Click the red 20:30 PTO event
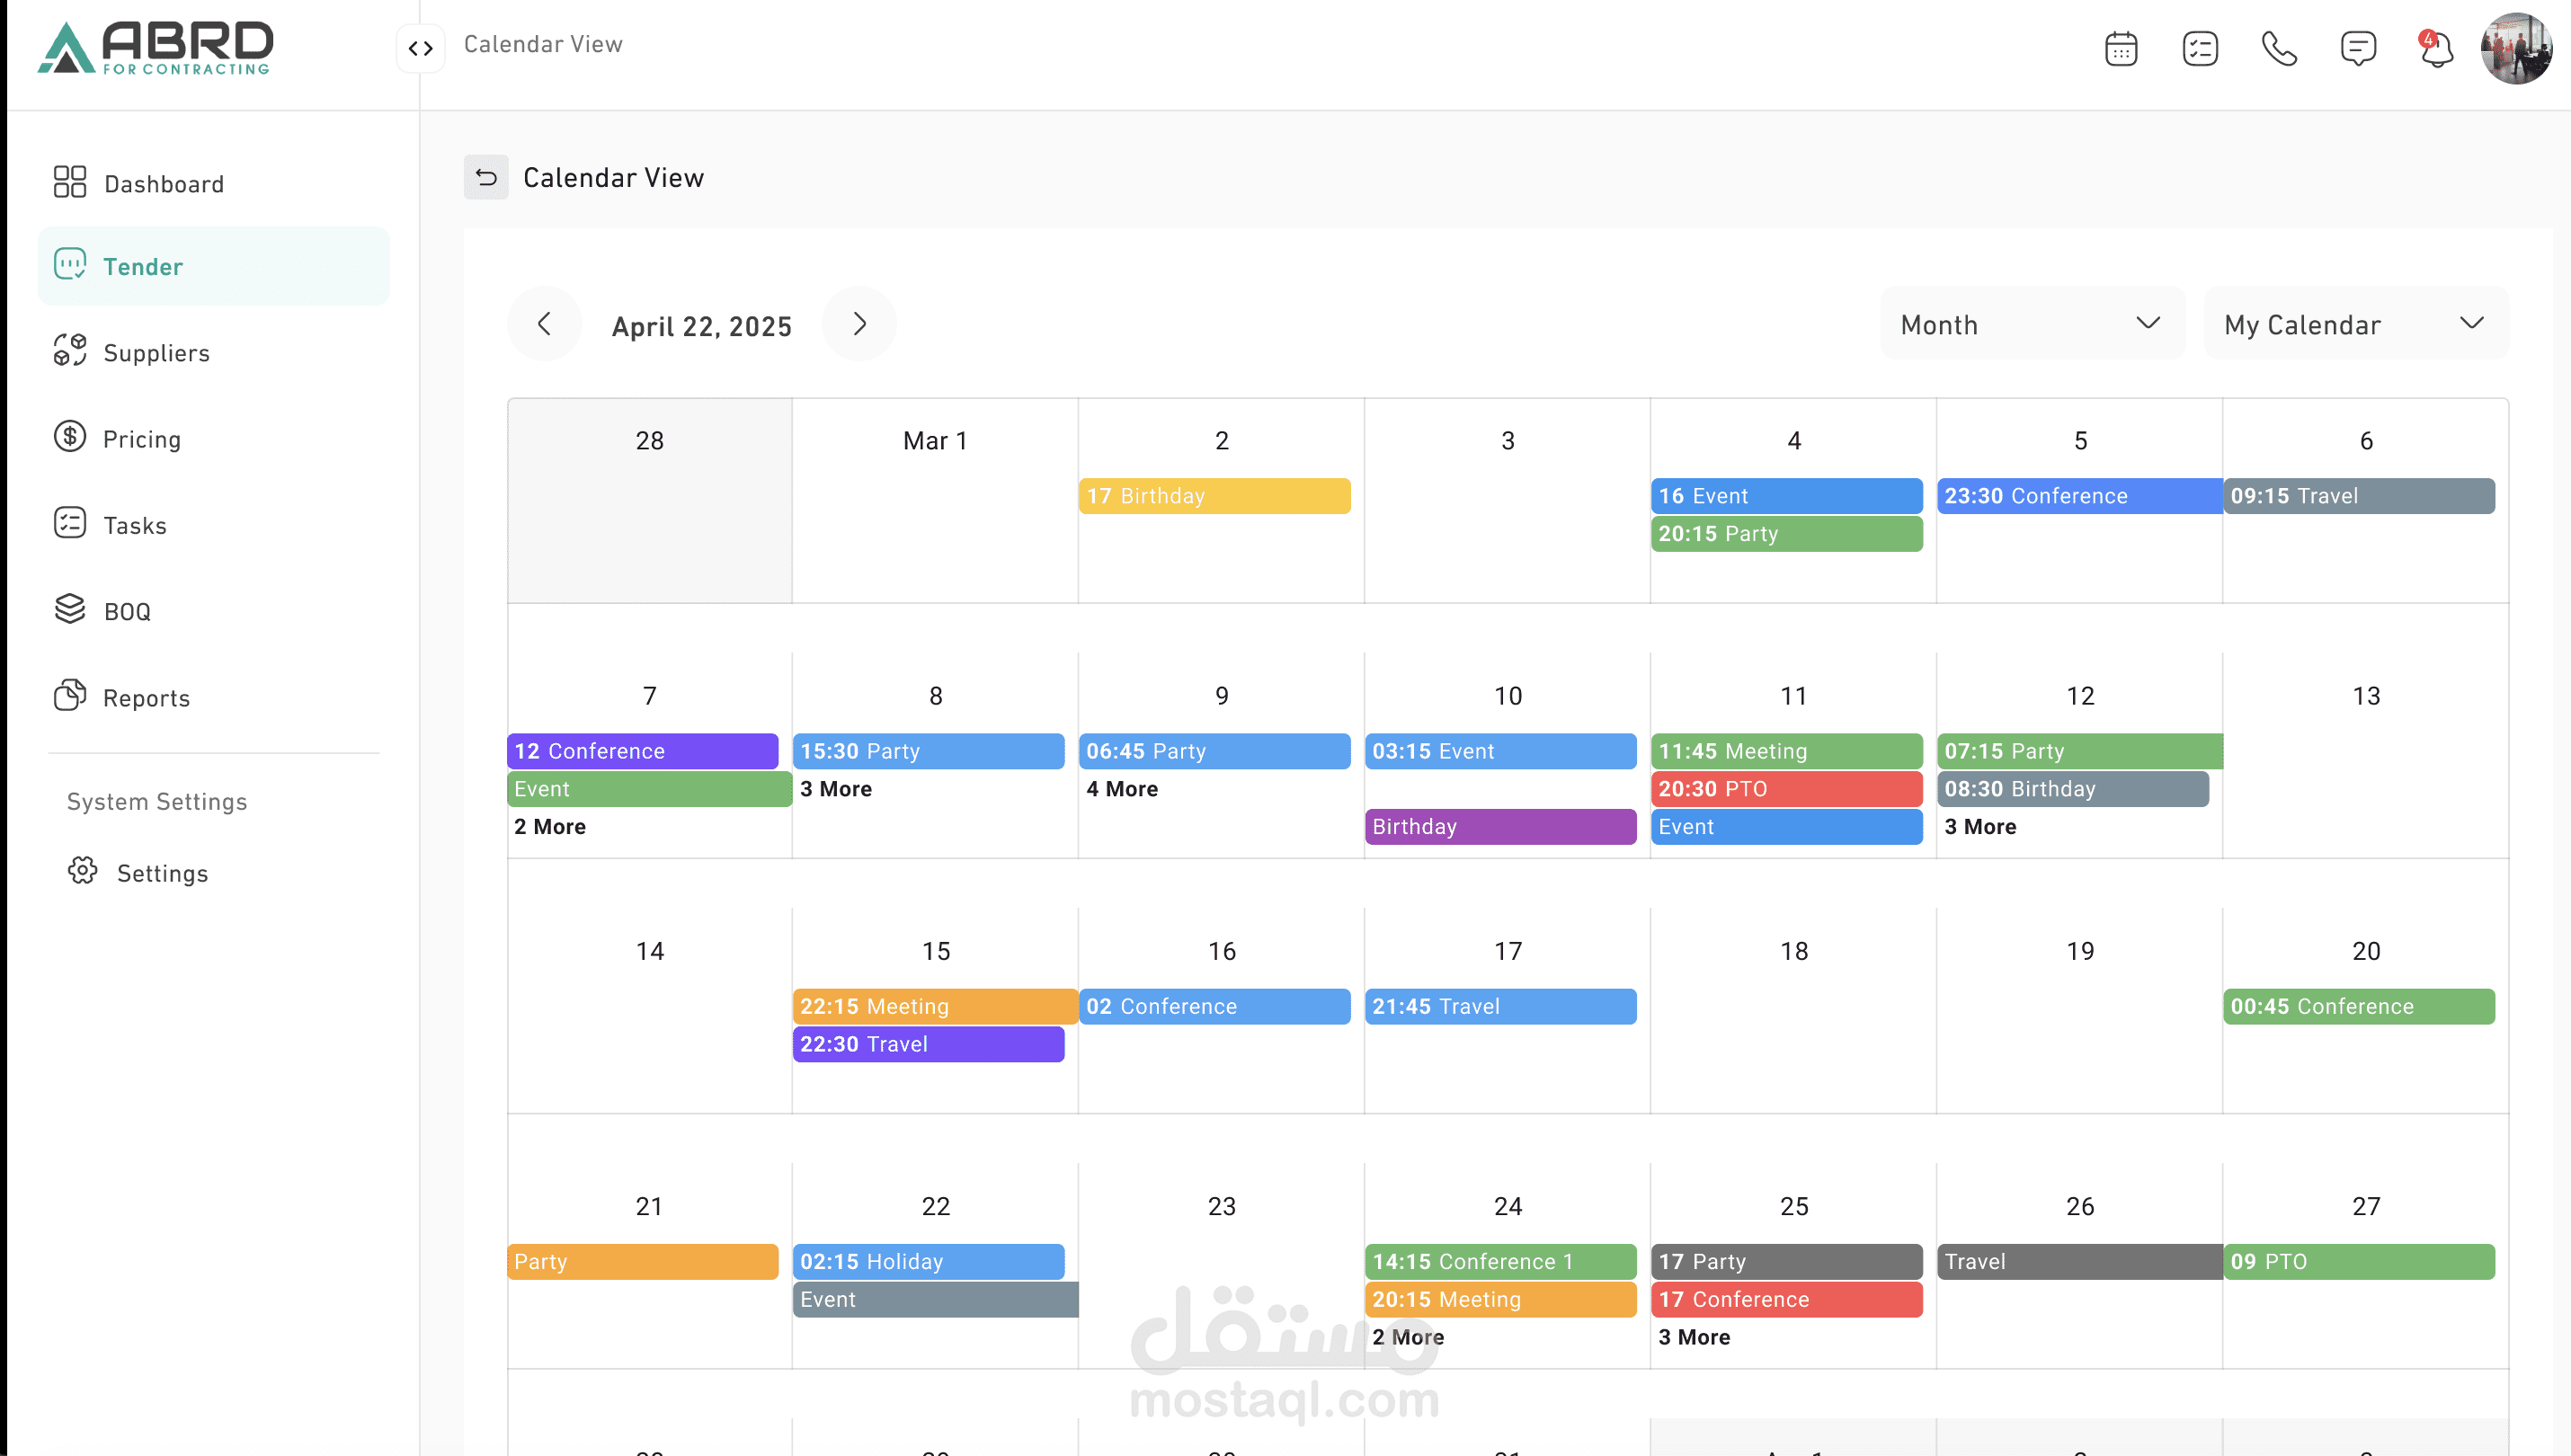 (1786, 789)
